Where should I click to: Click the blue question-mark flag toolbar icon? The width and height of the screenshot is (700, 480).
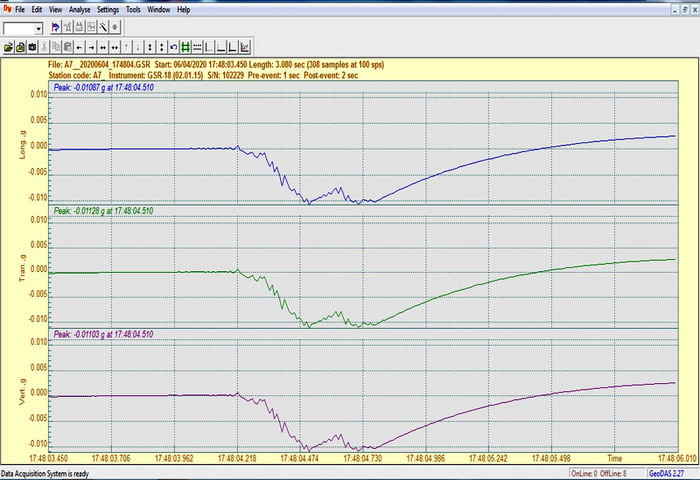click(x=56, y=27)
